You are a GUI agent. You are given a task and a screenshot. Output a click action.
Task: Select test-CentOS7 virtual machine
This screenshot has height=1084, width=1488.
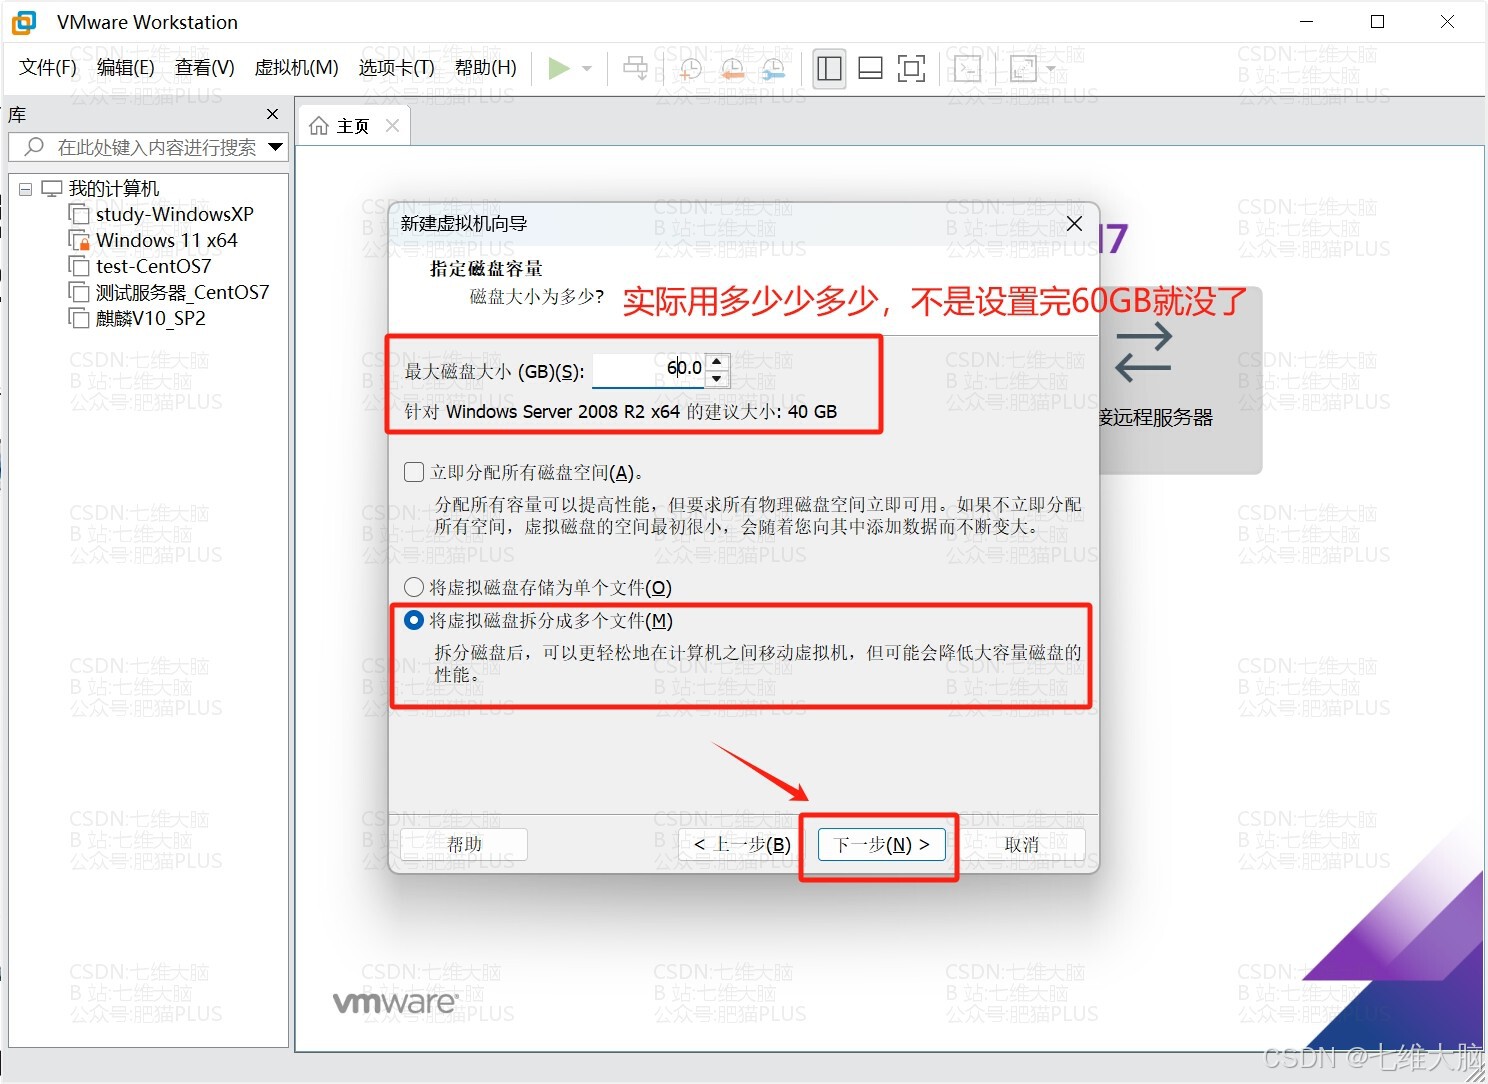coord(154,266)
